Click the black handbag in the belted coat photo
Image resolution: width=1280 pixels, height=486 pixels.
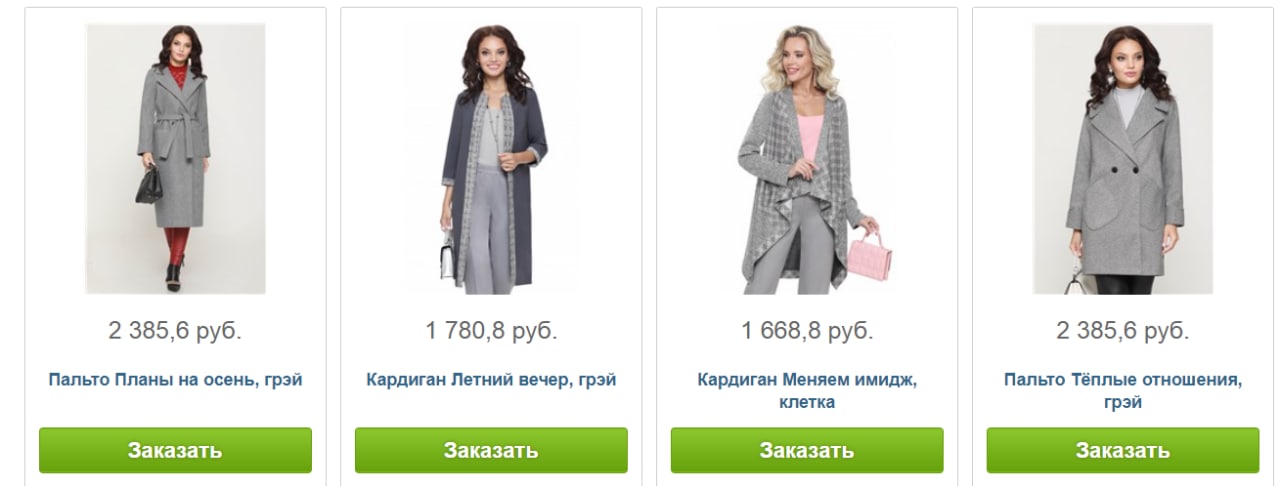coord(149,184)
